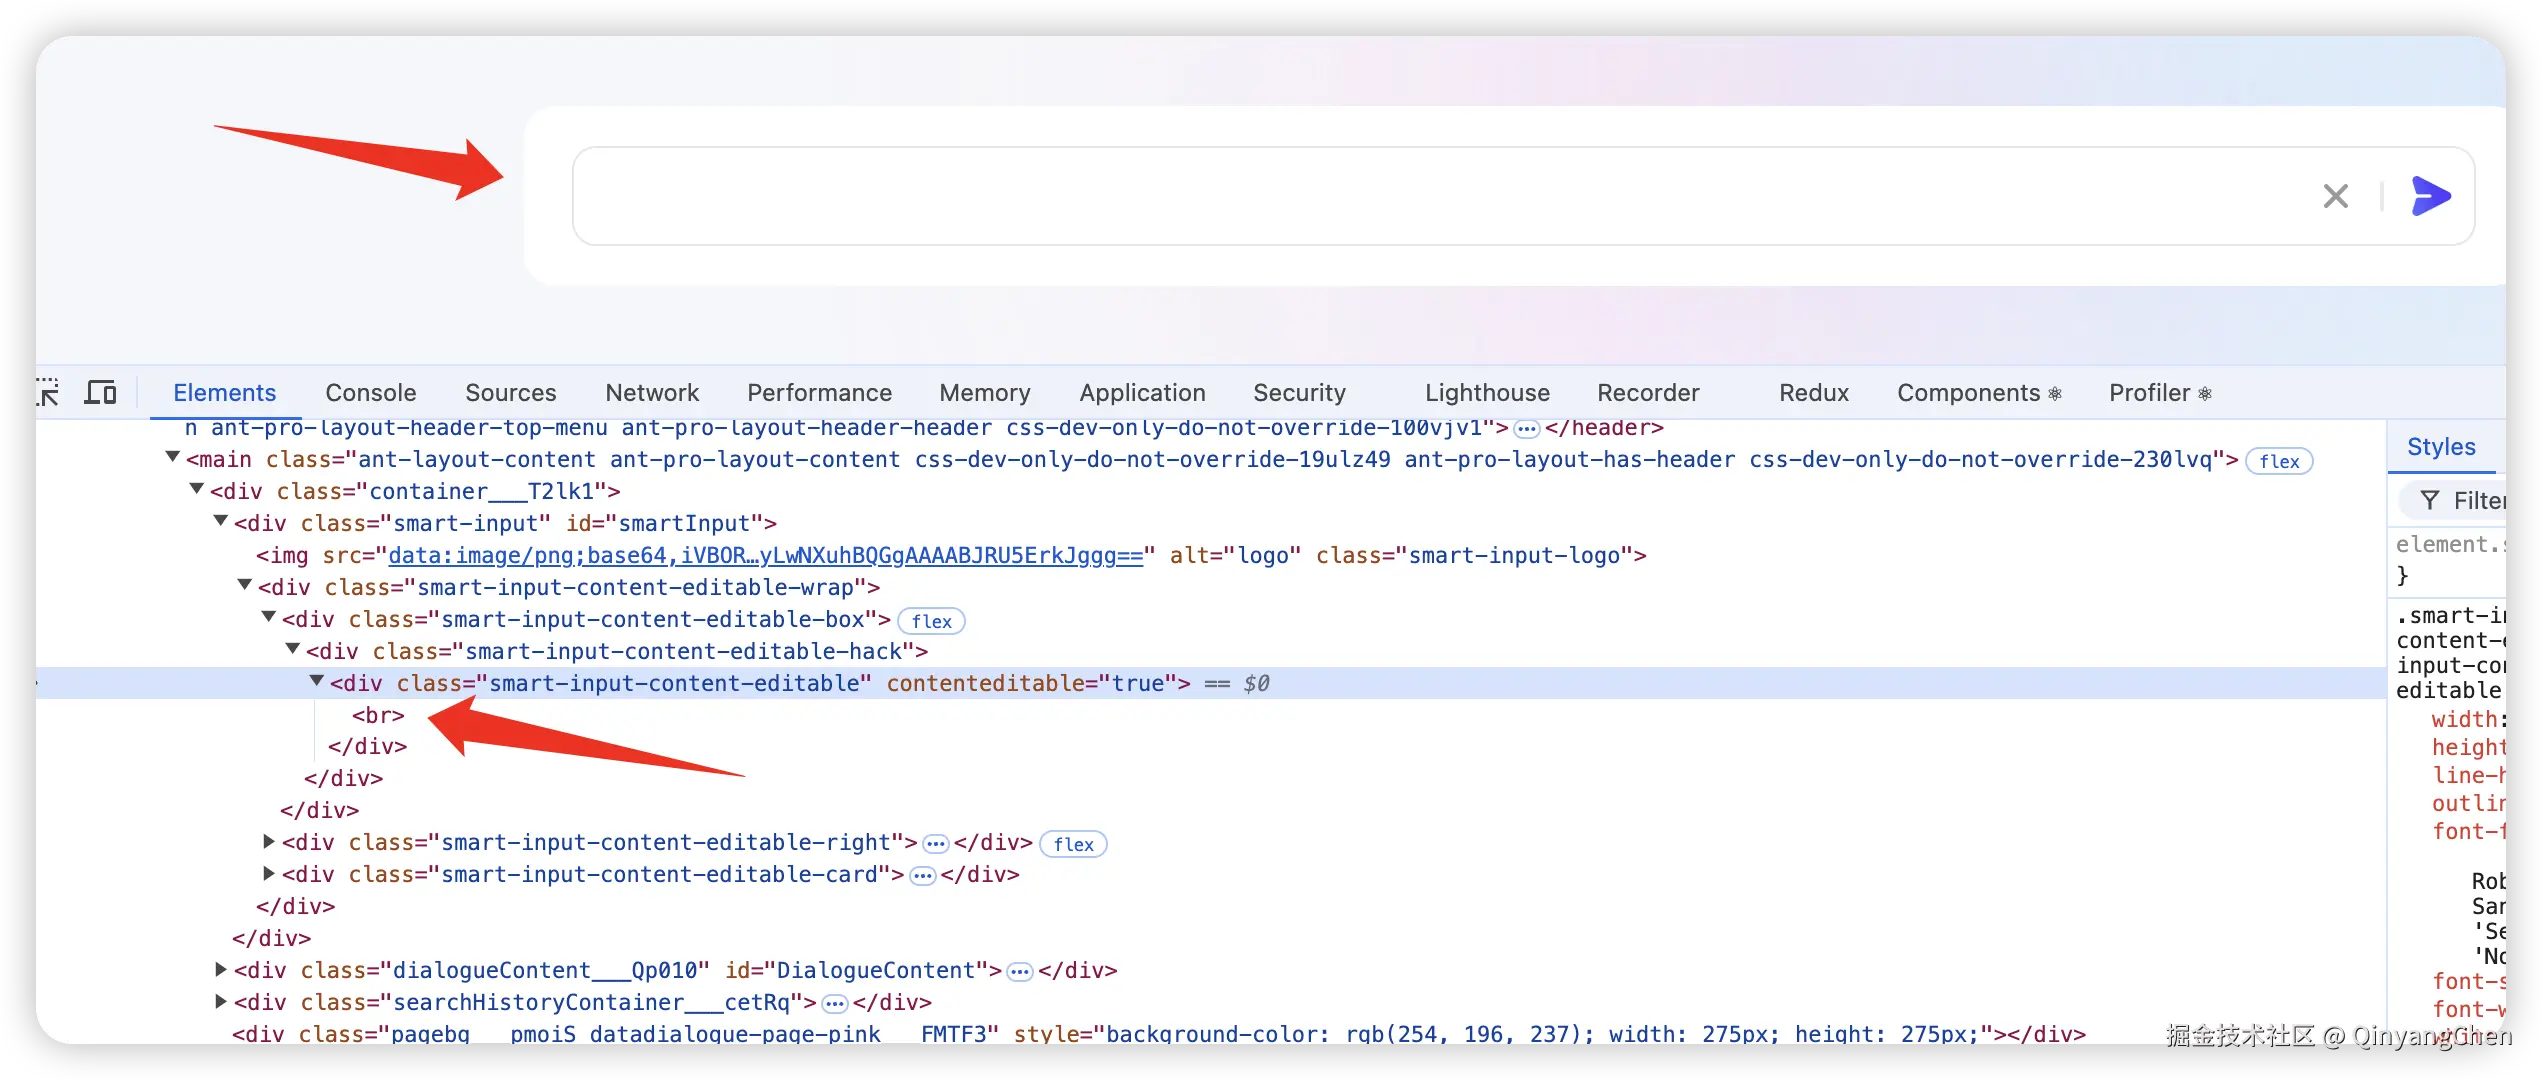Click the X clear input icon
Image resolution: width=2542 pixels, height=1080 pixels.
click(x=2336, y=196)
